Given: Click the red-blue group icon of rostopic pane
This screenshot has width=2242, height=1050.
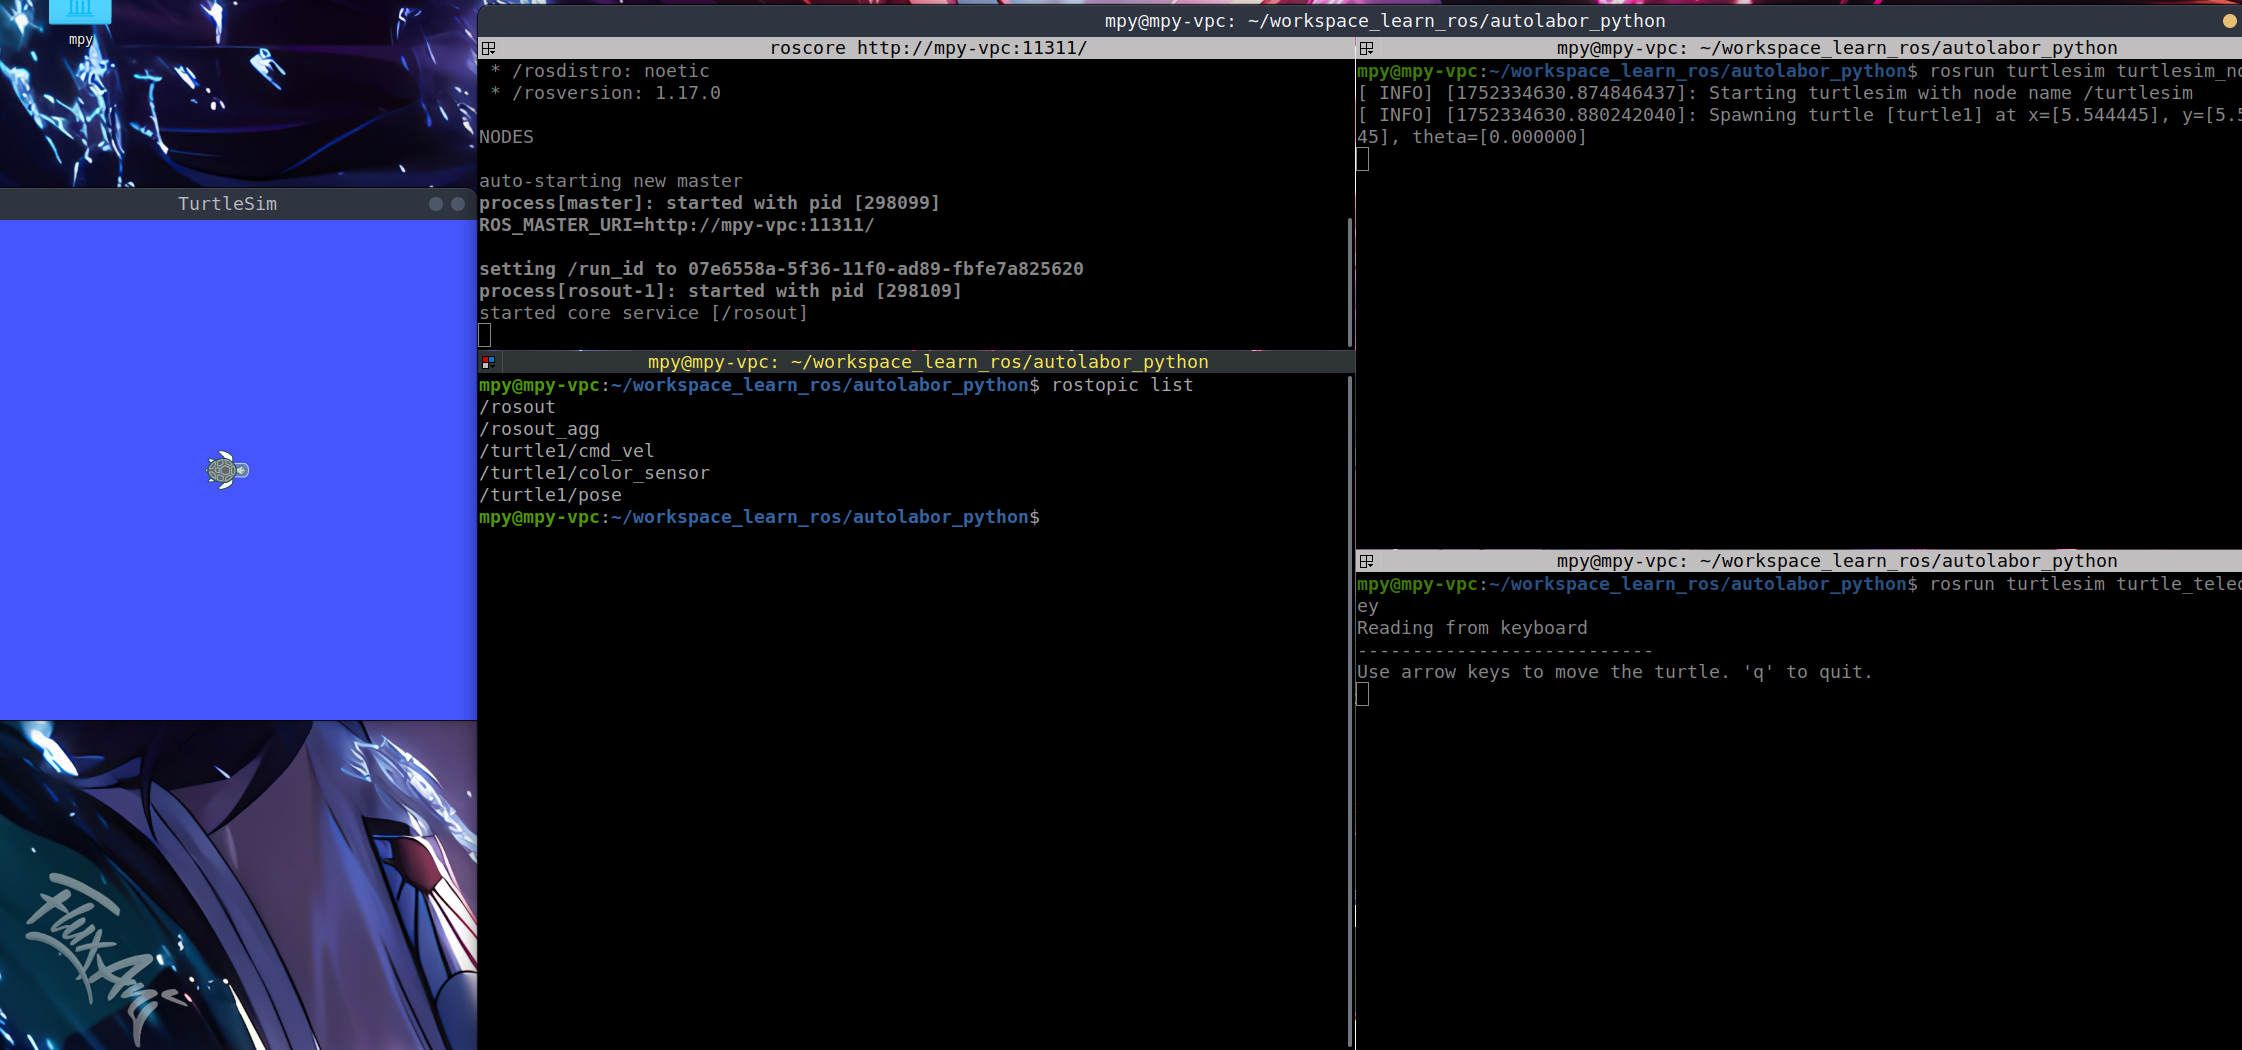Looking at the screenshot, I should (x=488, y=362).
